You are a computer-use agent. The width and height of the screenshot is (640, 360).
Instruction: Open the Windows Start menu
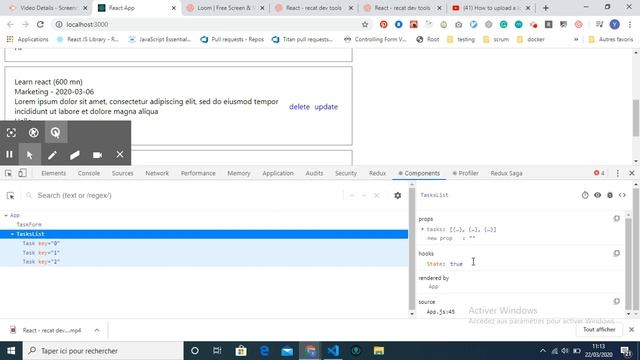tap(11, 351)
